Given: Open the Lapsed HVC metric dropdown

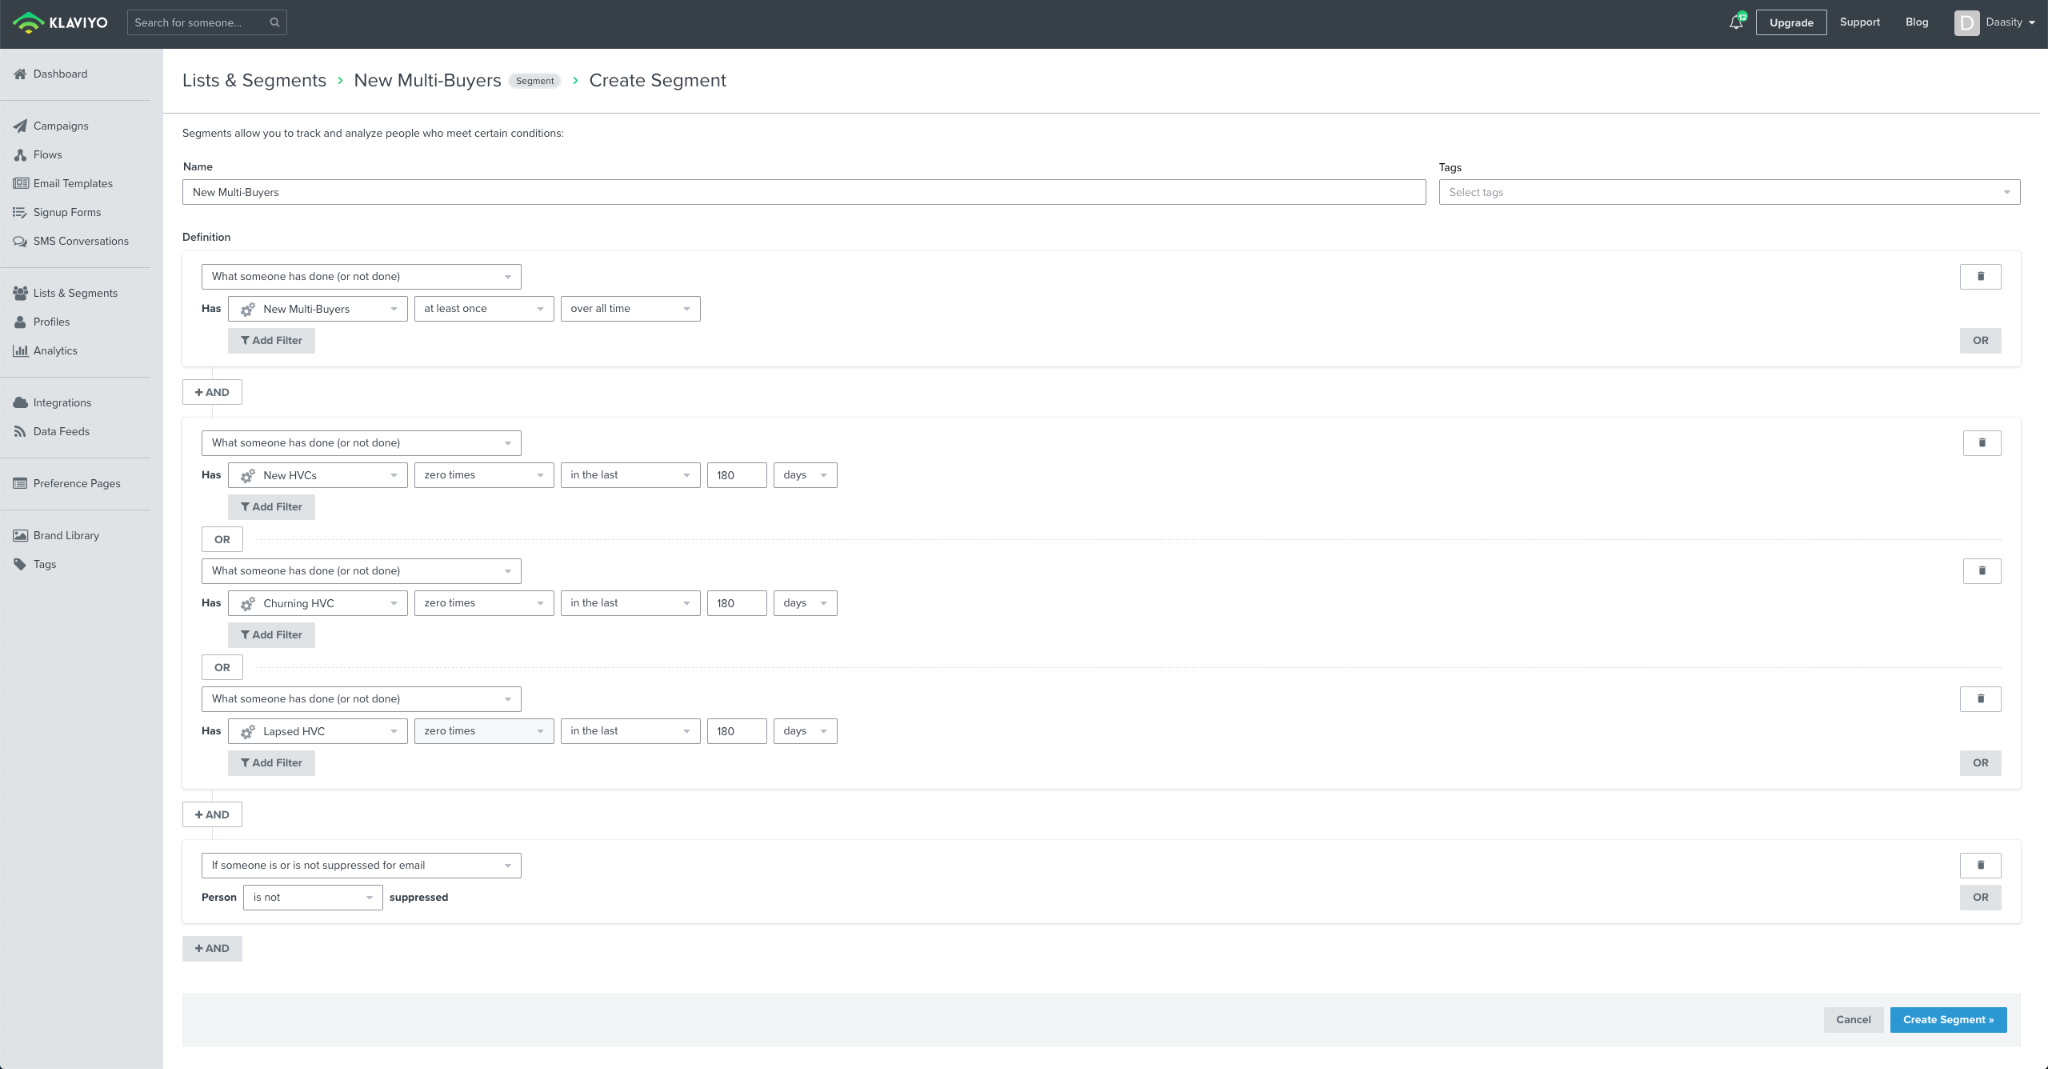Looking at the screenshot, I should [x=317, y=732].
